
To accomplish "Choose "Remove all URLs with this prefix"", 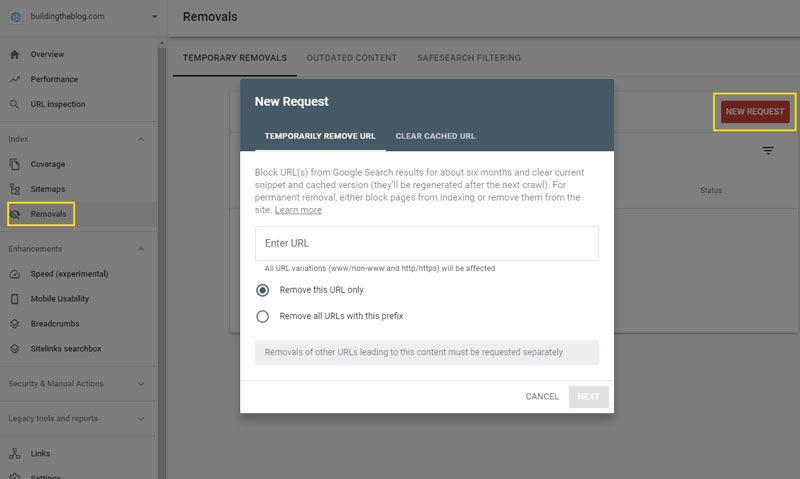I will 262,316.
